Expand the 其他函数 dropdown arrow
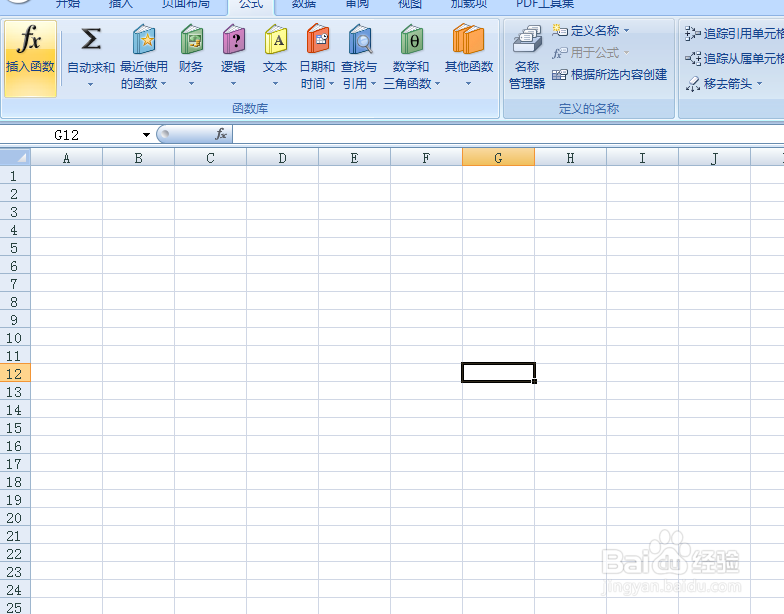The width and height of the screenshot is (784, 614). [468, 84]
